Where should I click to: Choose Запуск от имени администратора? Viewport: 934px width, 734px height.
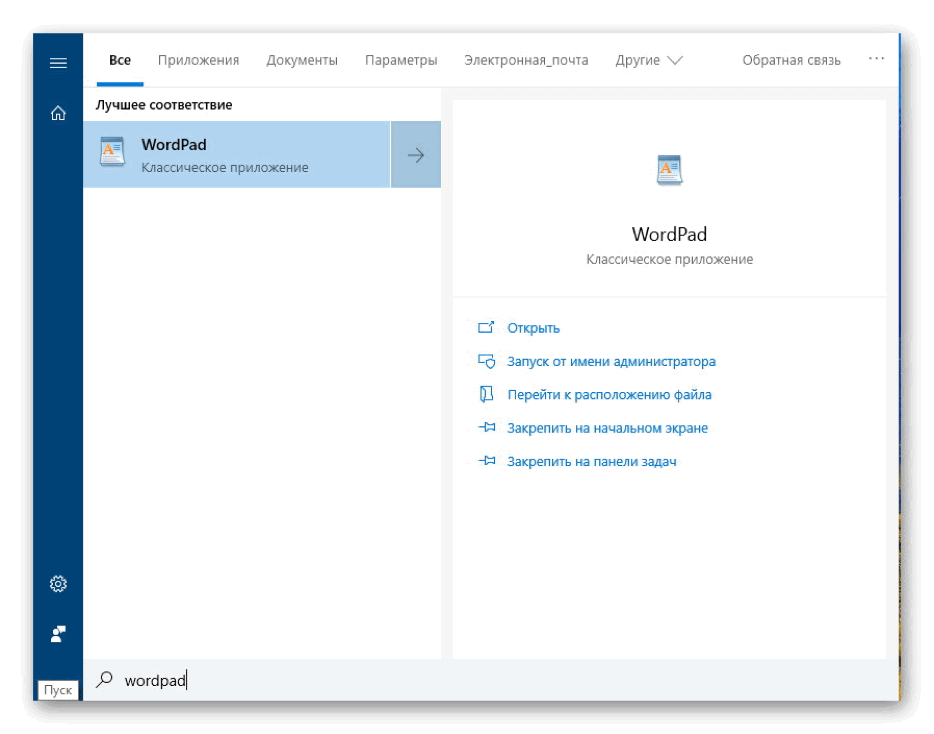click(611, 362)
